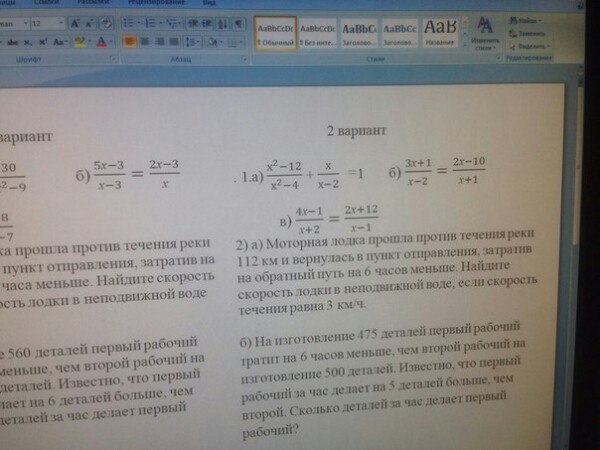Viewport: 600px width, 450px height.
Task: Open highlight color dropdown arrow
Action: (x=90, y=42)
